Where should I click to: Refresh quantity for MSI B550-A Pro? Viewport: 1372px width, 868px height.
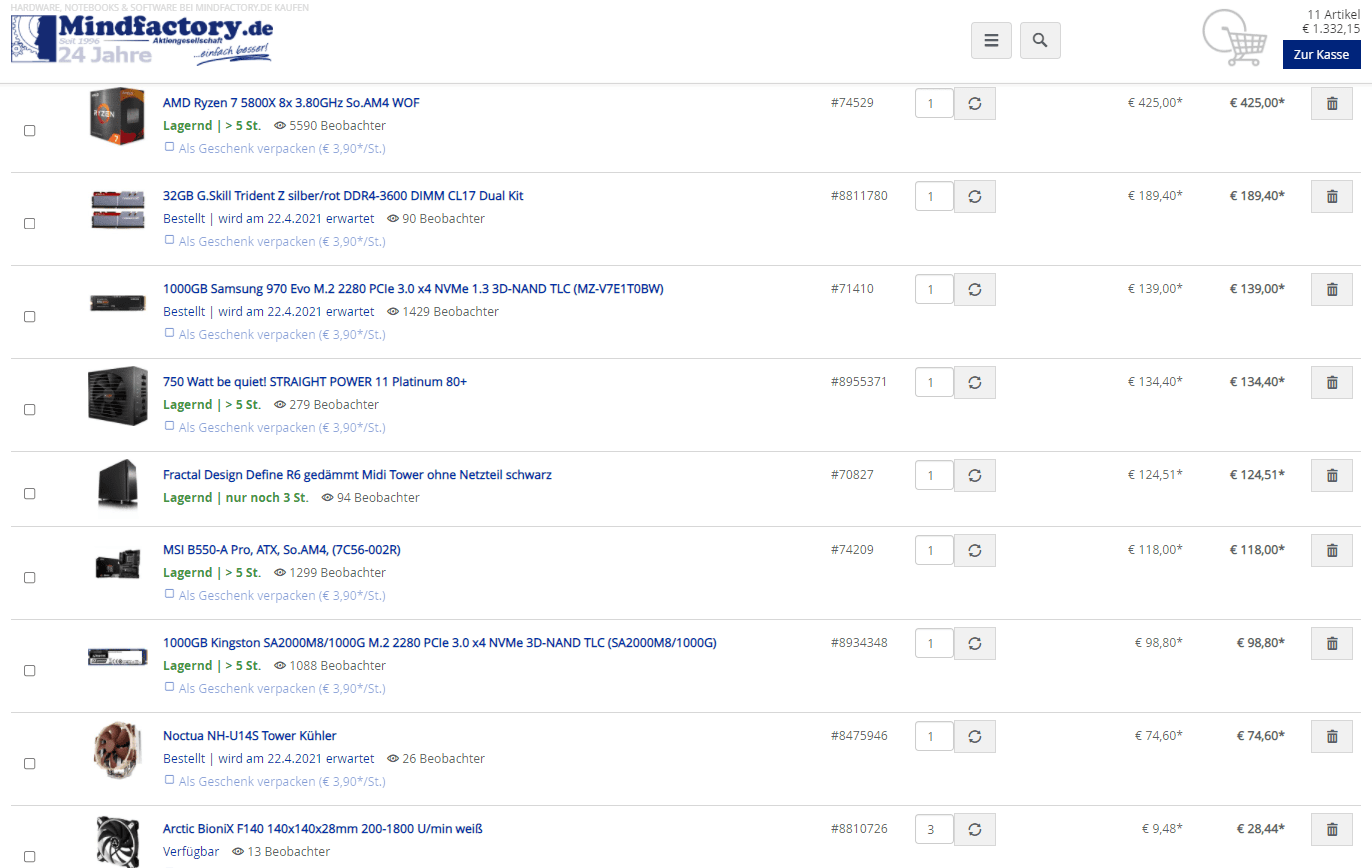(975, 550)
